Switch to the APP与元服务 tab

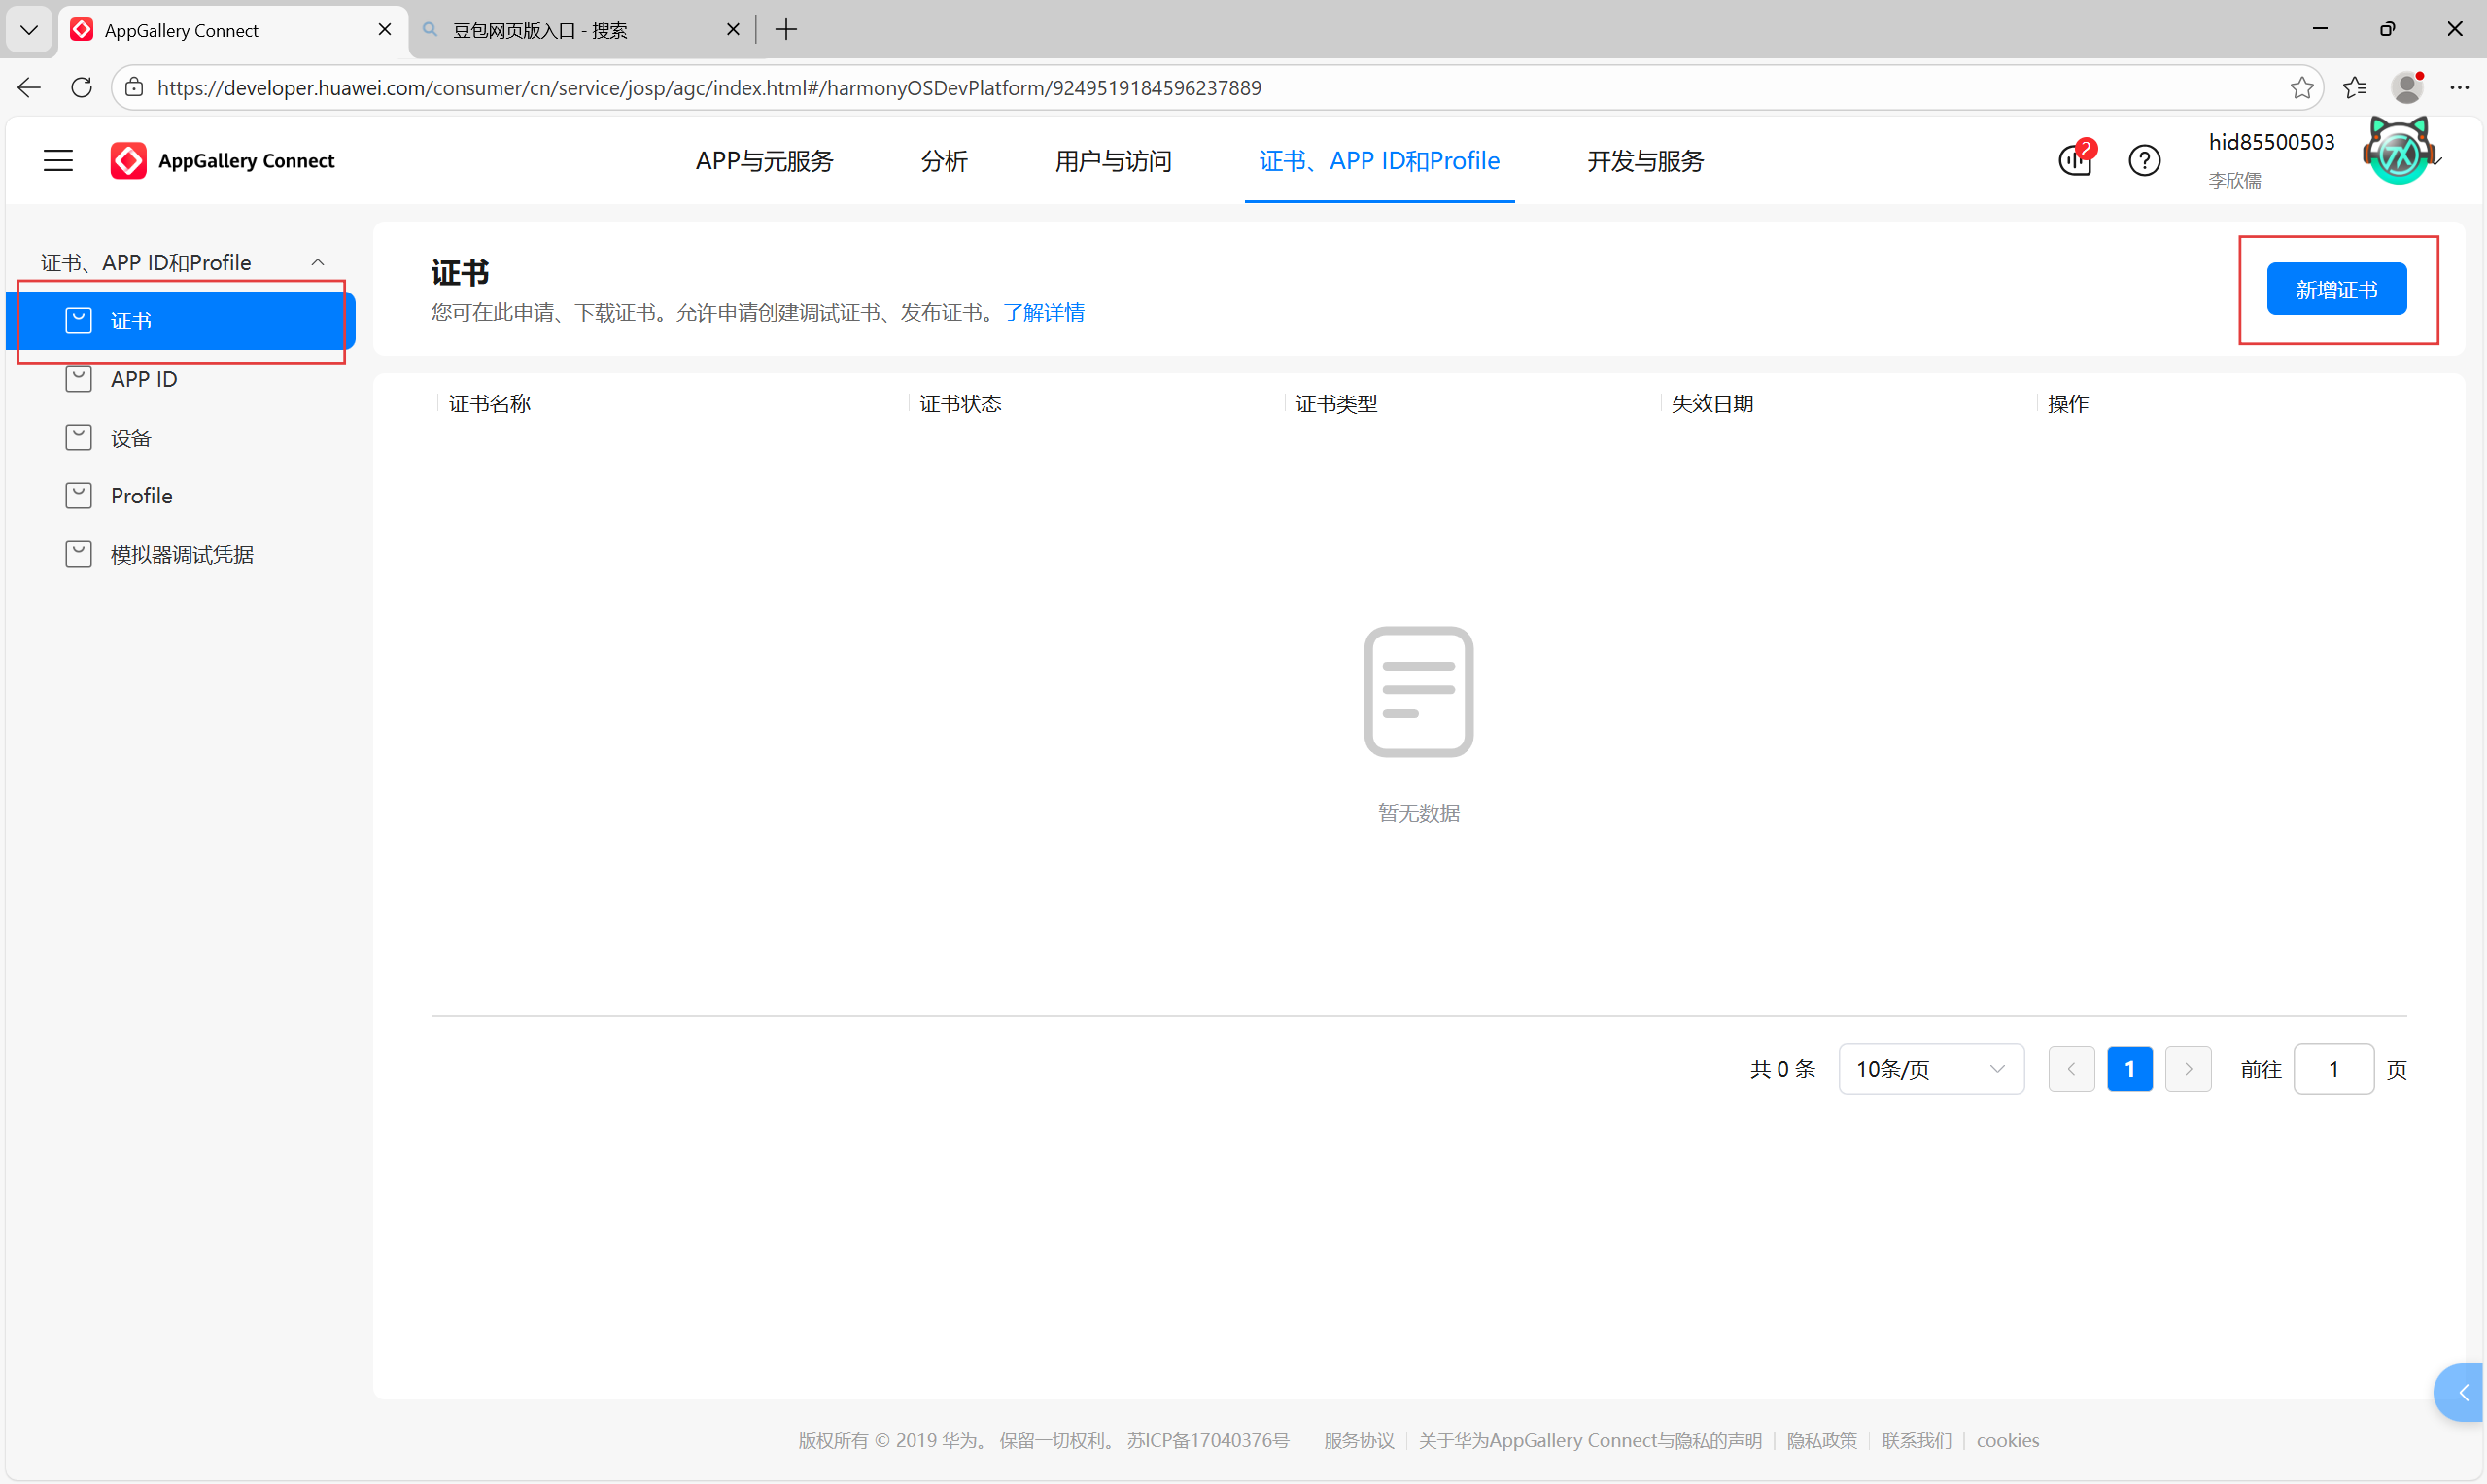tap(764, 161)
